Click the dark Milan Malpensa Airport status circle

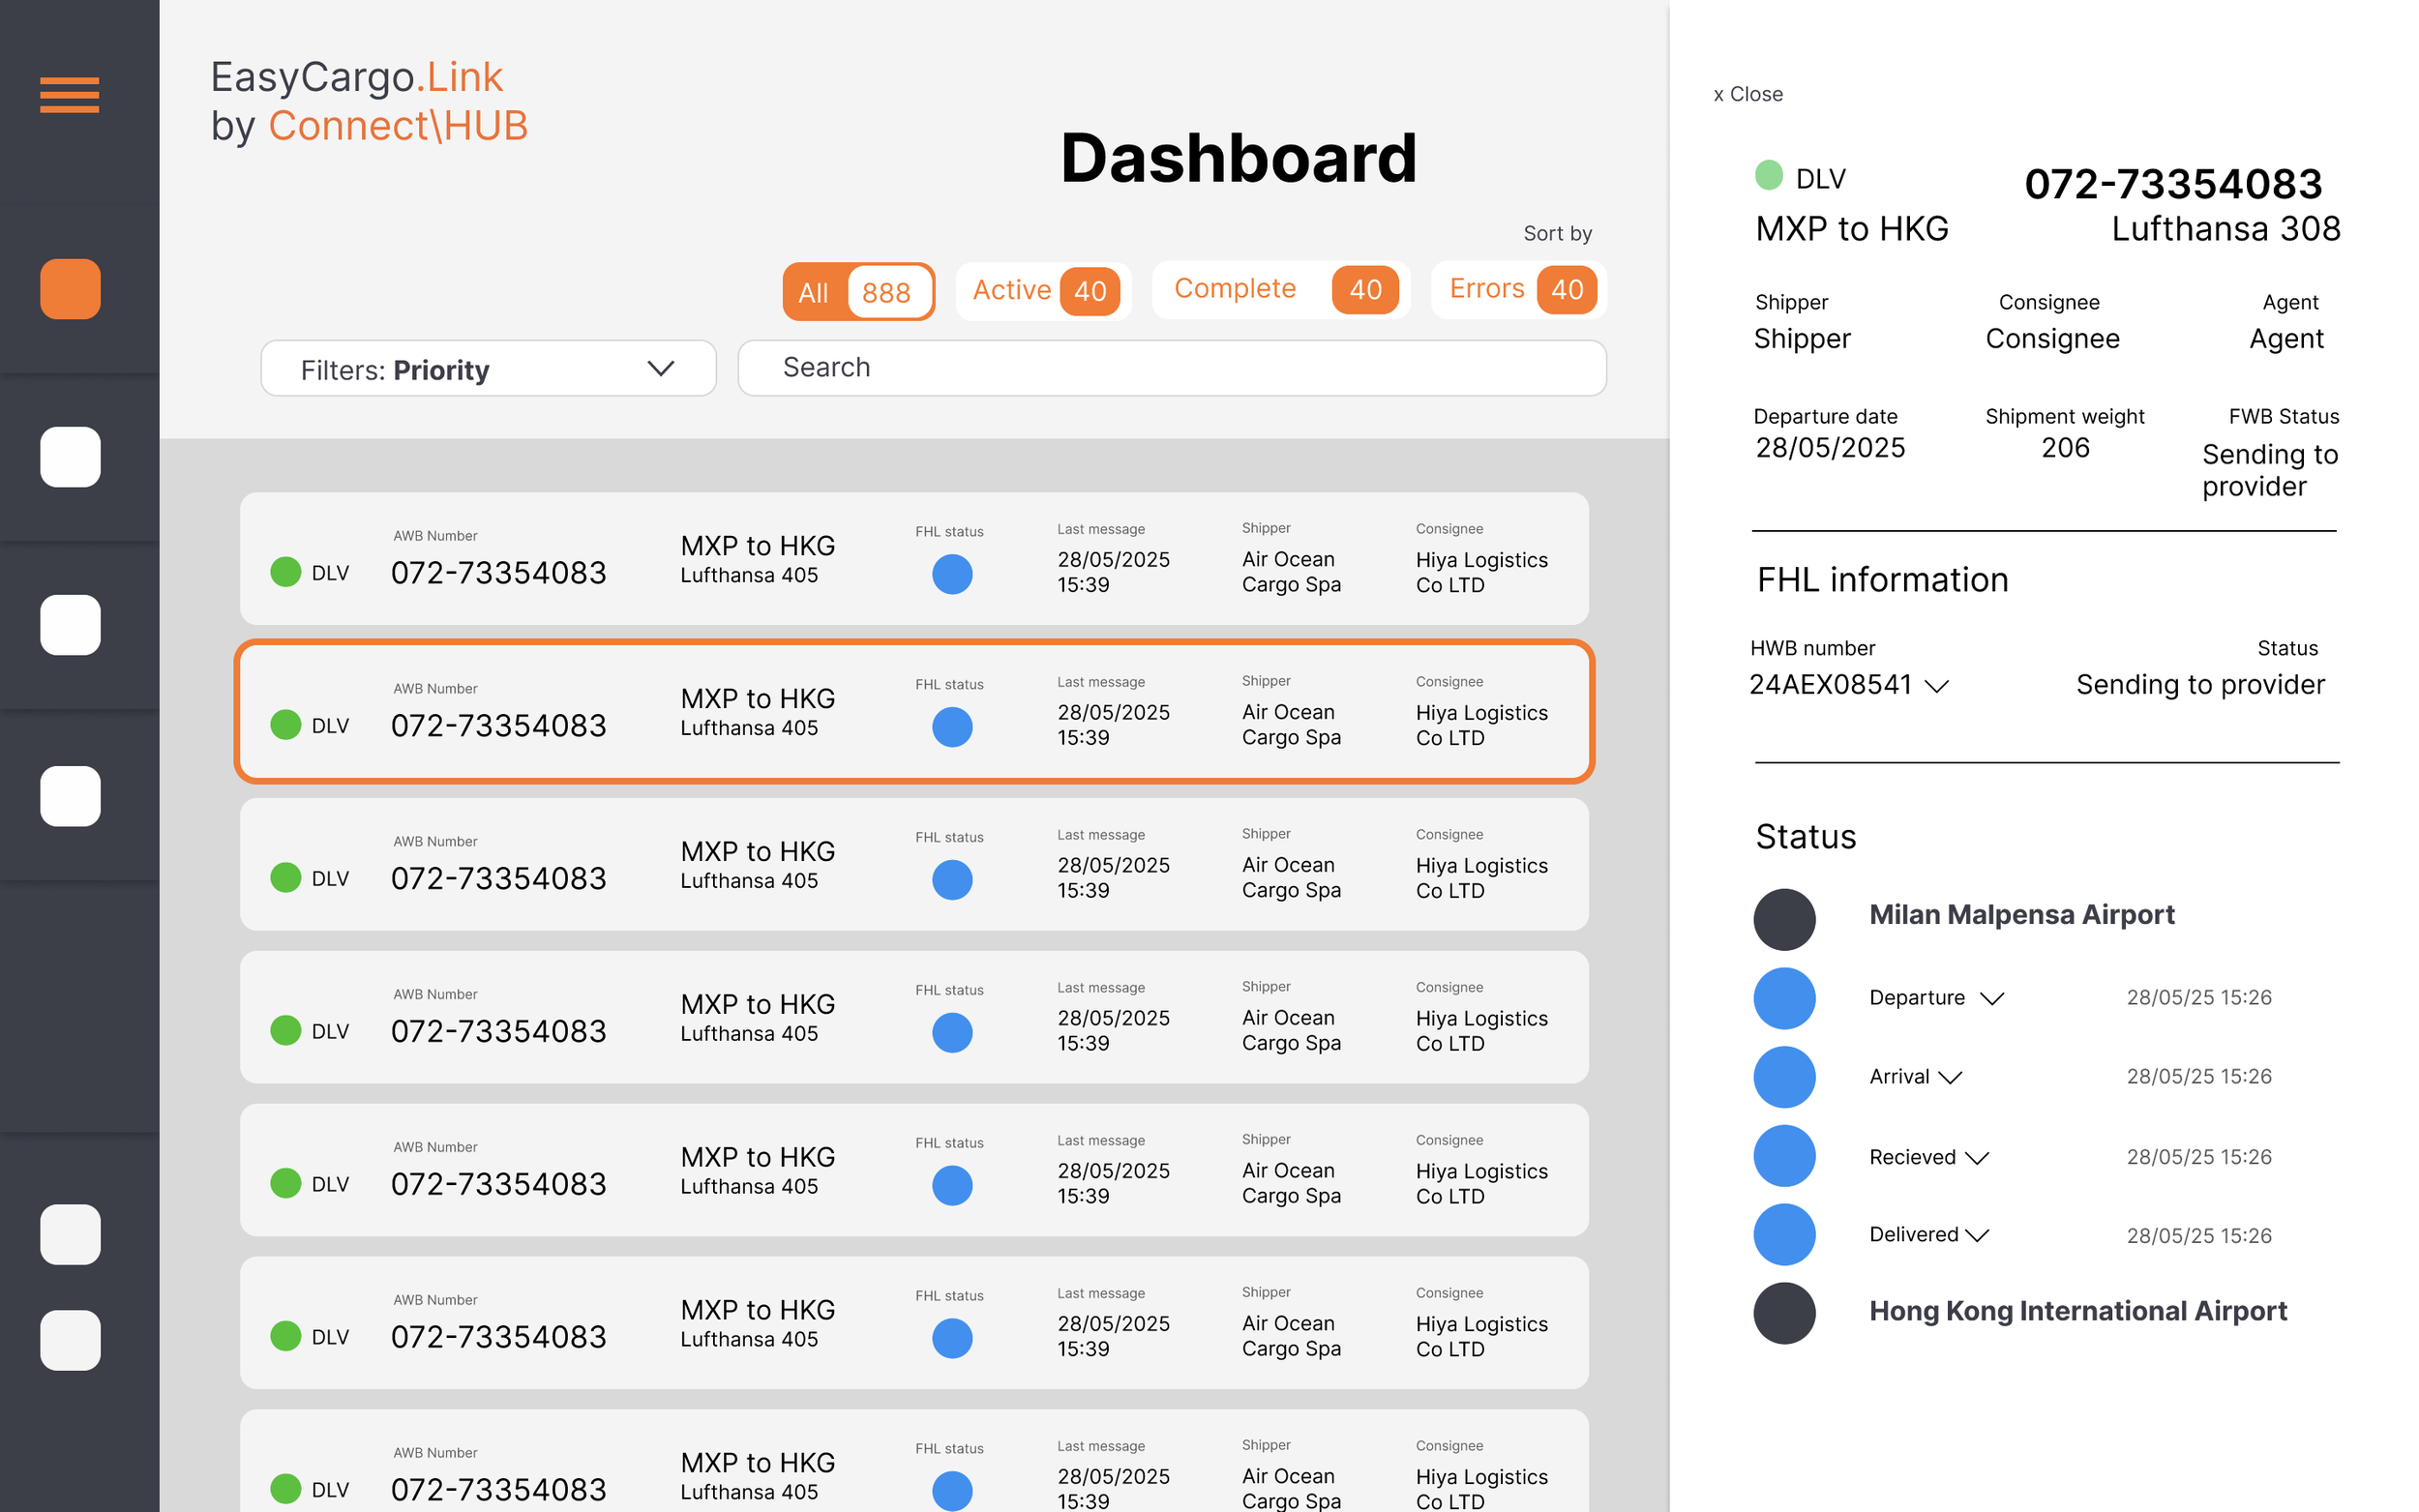(1784, 918)
